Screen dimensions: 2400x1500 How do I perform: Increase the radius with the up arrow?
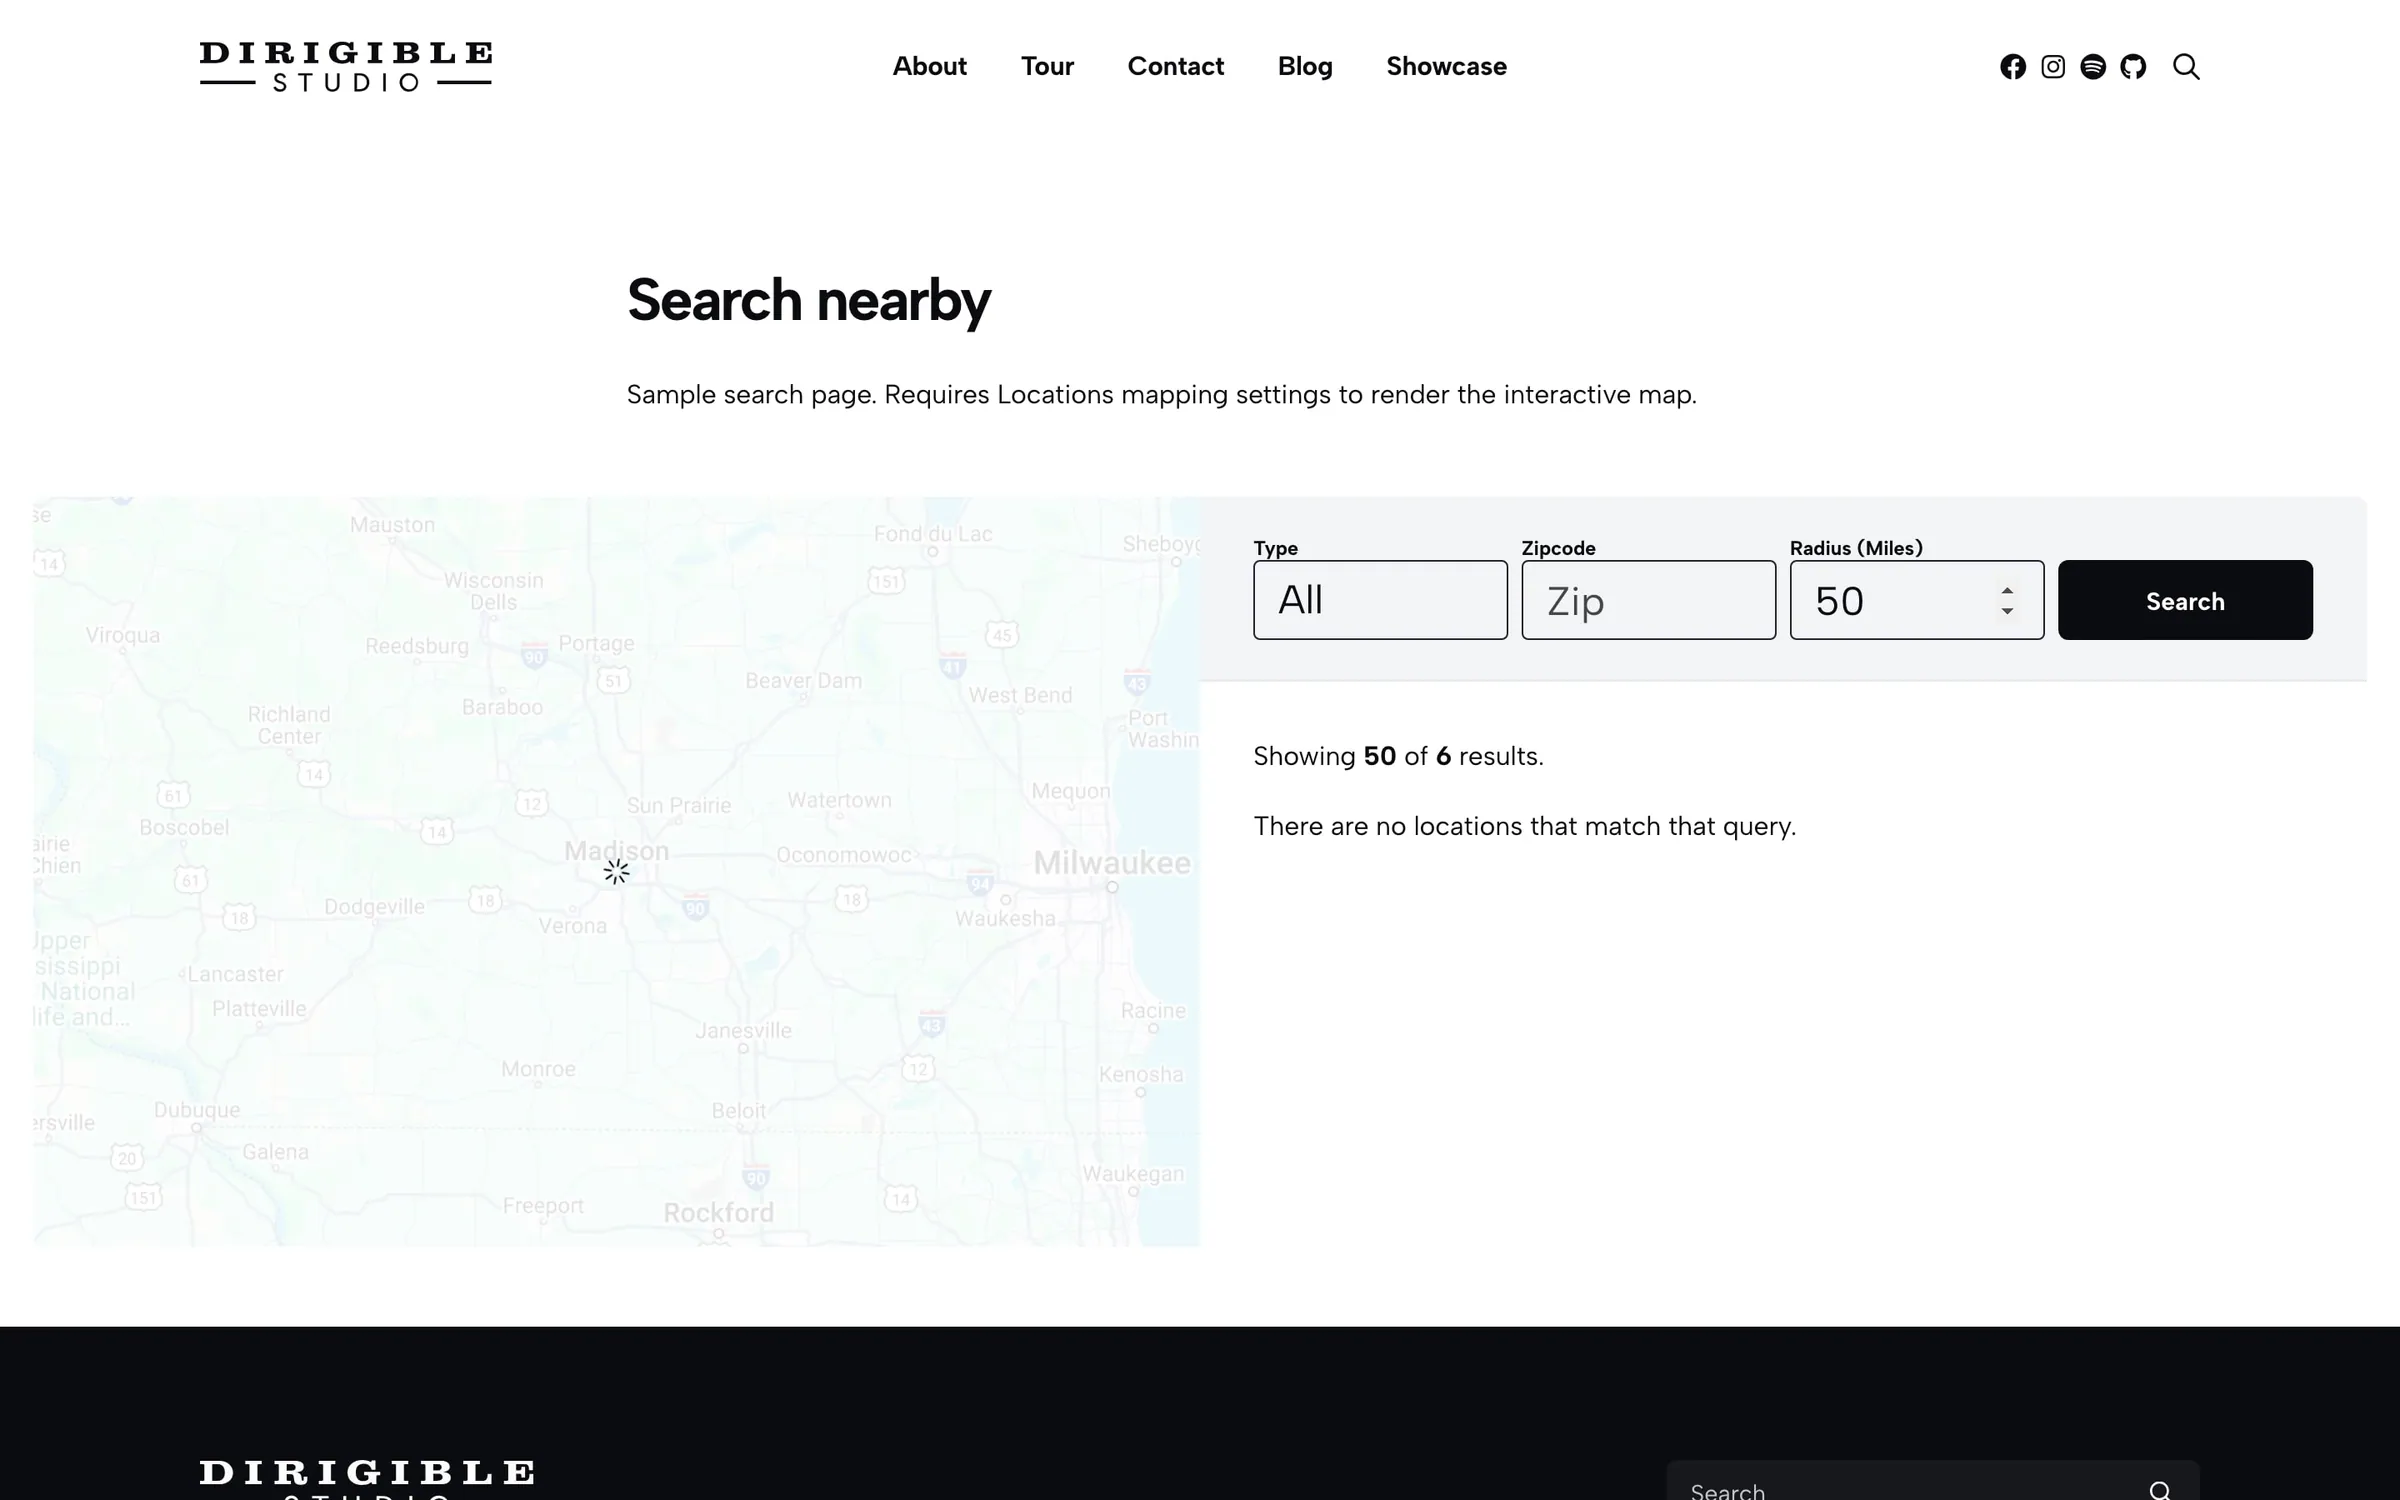2006,590
